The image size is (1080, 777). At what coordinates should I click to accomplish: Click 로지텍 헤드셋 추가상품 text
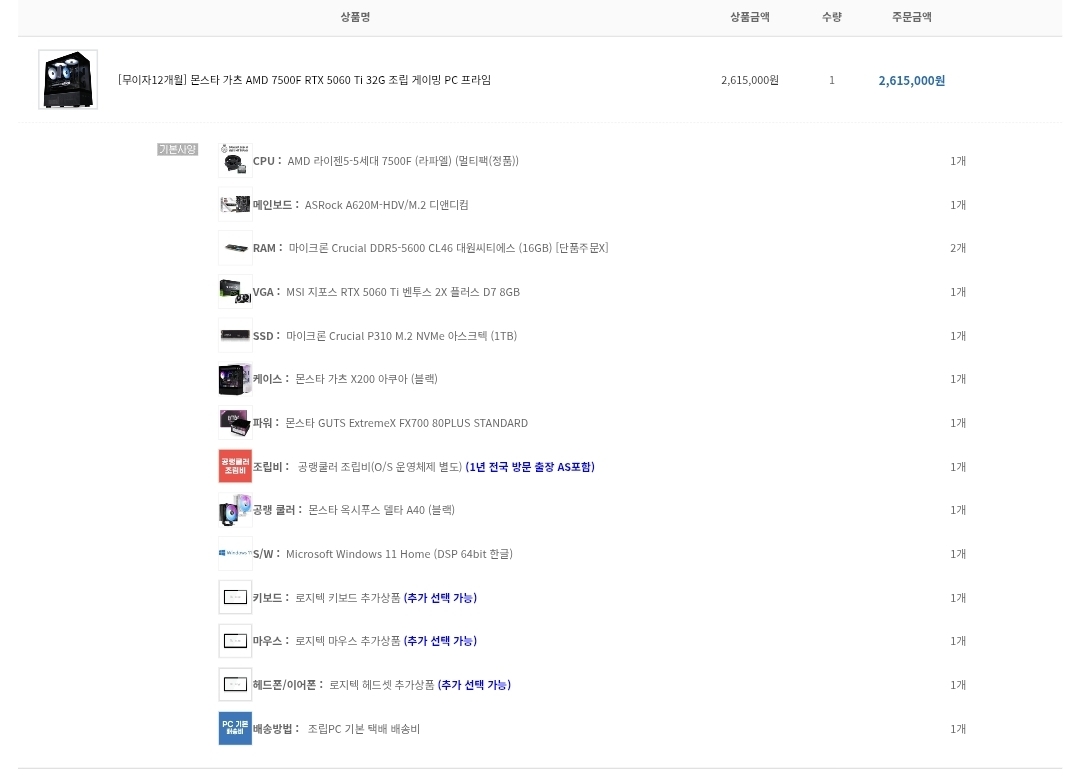pyautogui.click(x=382, y=685)
